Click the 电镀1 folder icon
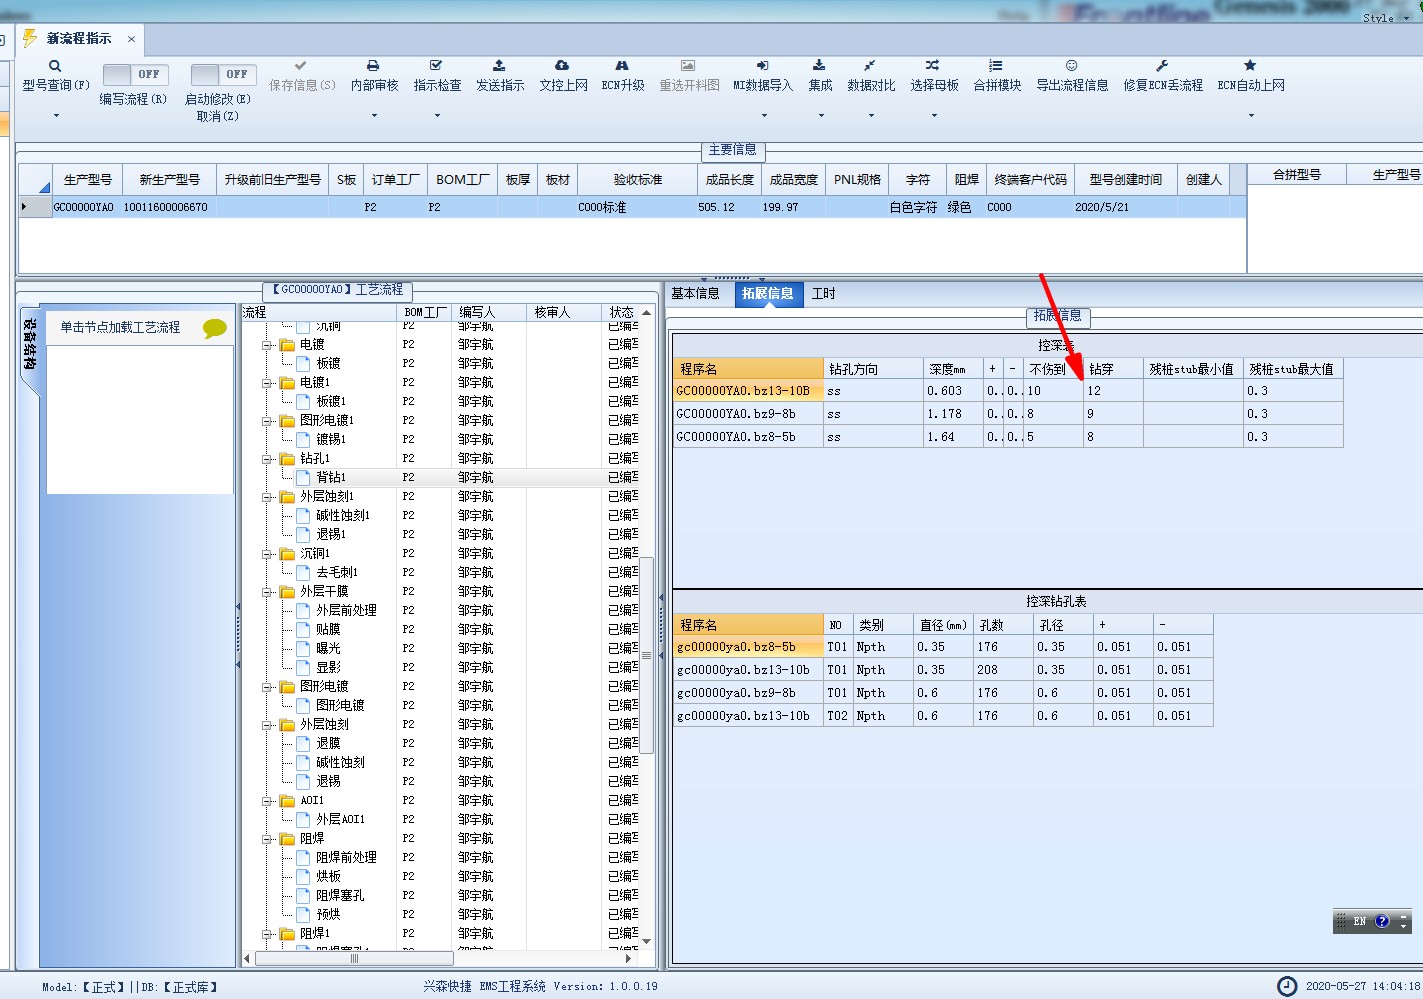Viewport: 1423px width, 999px height. pos(287,383)
